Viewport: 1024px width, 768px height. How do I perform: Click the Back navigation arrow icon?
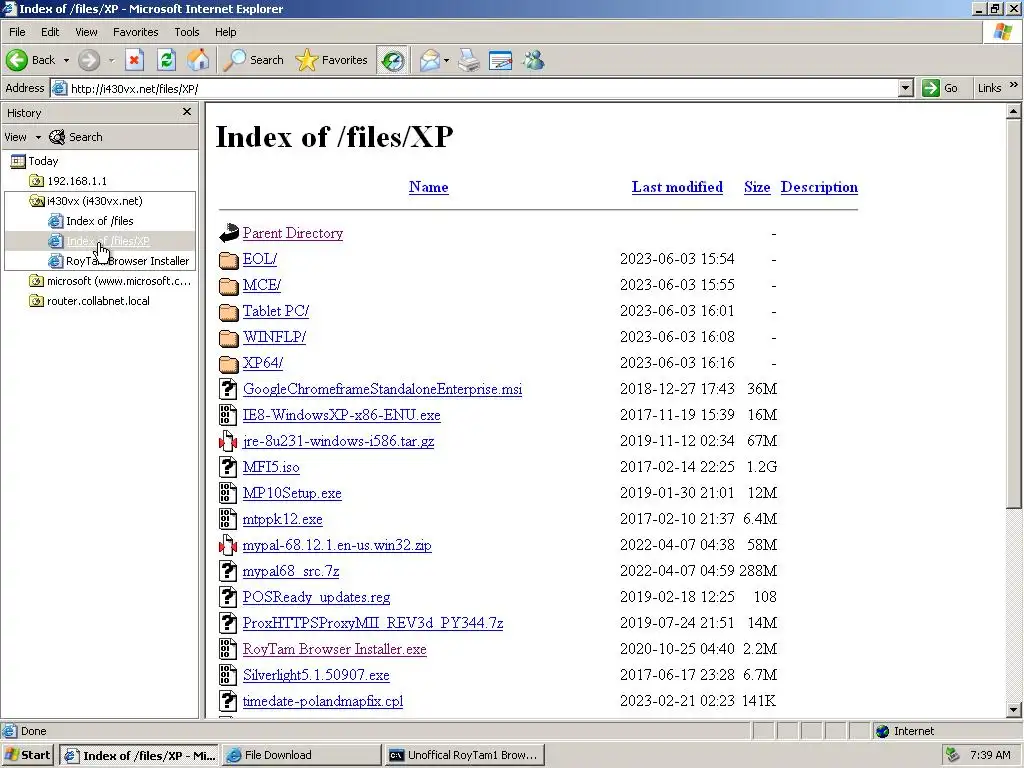pos(17,60)
